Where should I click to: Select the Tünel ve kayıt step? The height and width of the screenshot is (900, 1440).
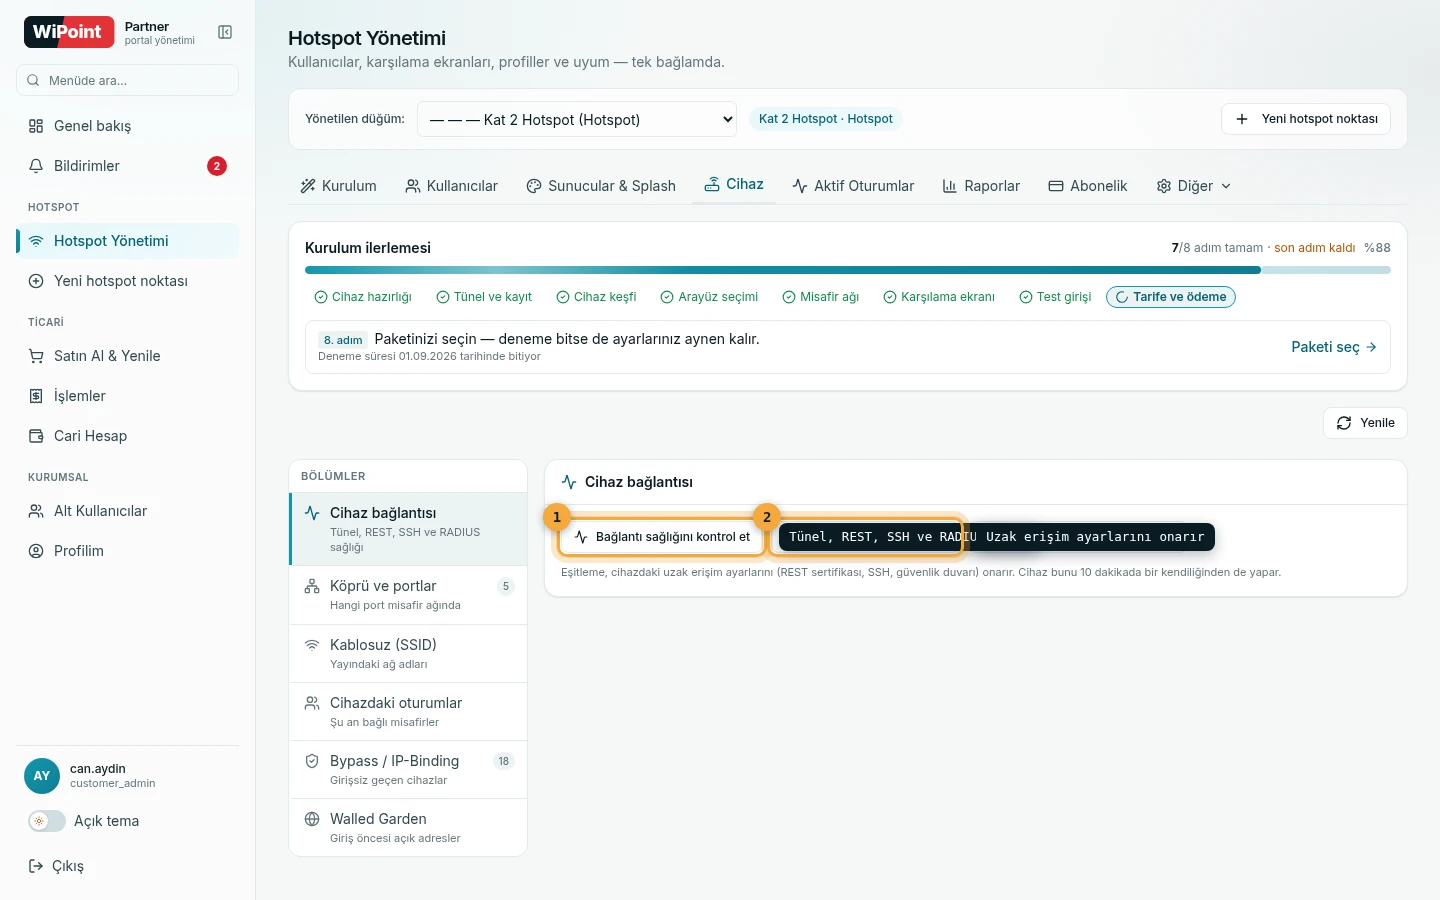484,297
